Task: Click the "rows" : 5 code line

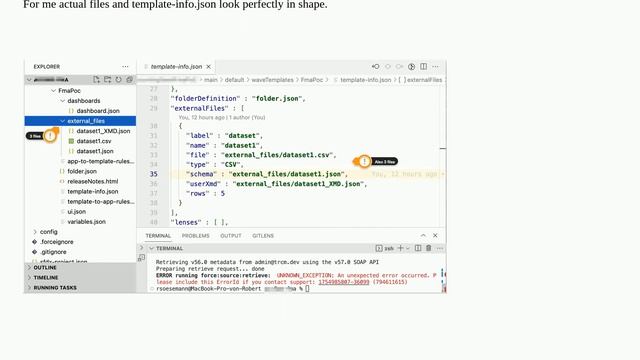Action: point(205,193)
